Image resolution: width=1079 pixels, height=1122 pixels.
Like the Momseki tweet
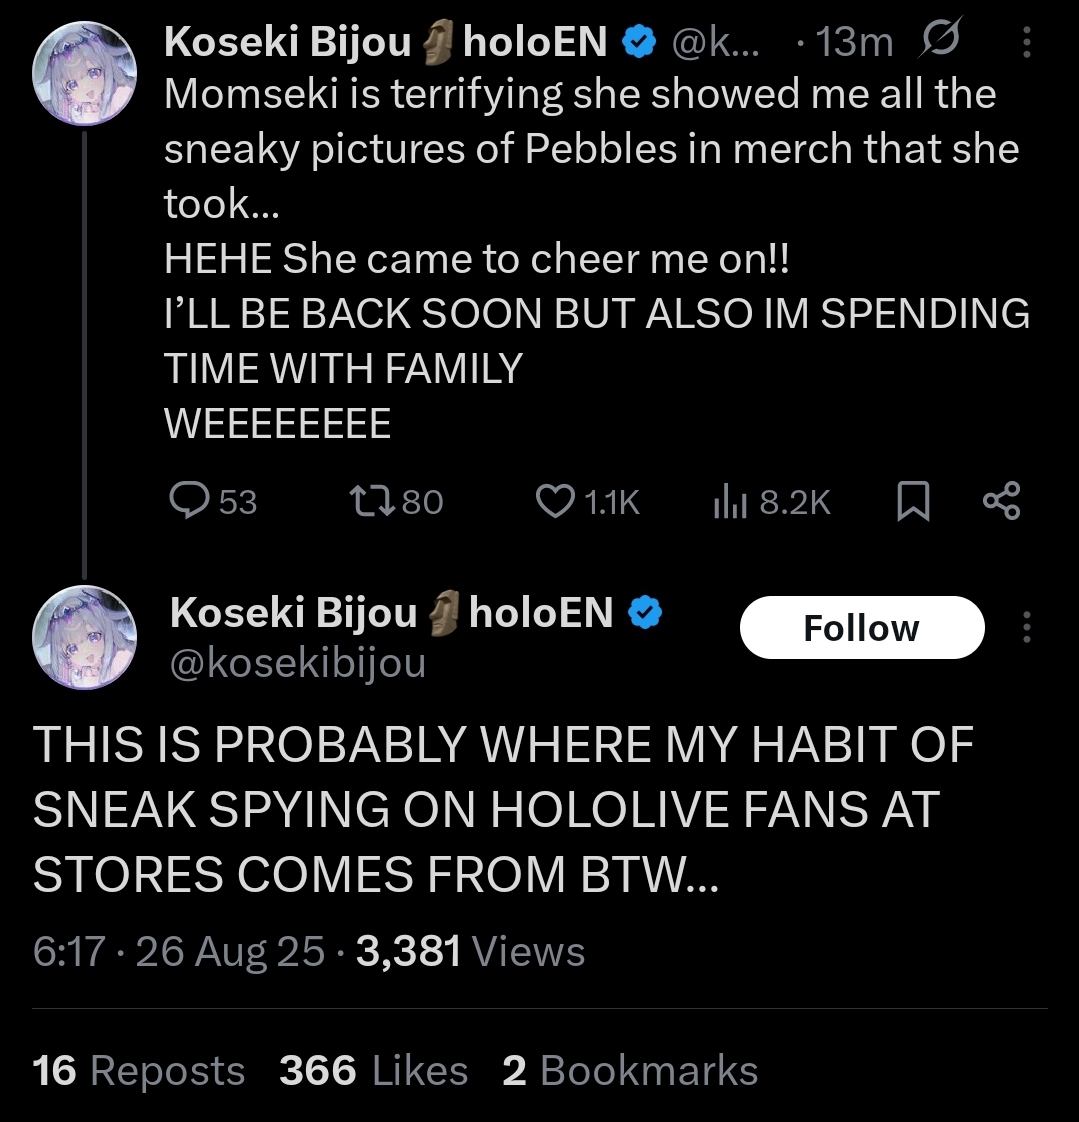pyautogui.click(x=587, y=501)
